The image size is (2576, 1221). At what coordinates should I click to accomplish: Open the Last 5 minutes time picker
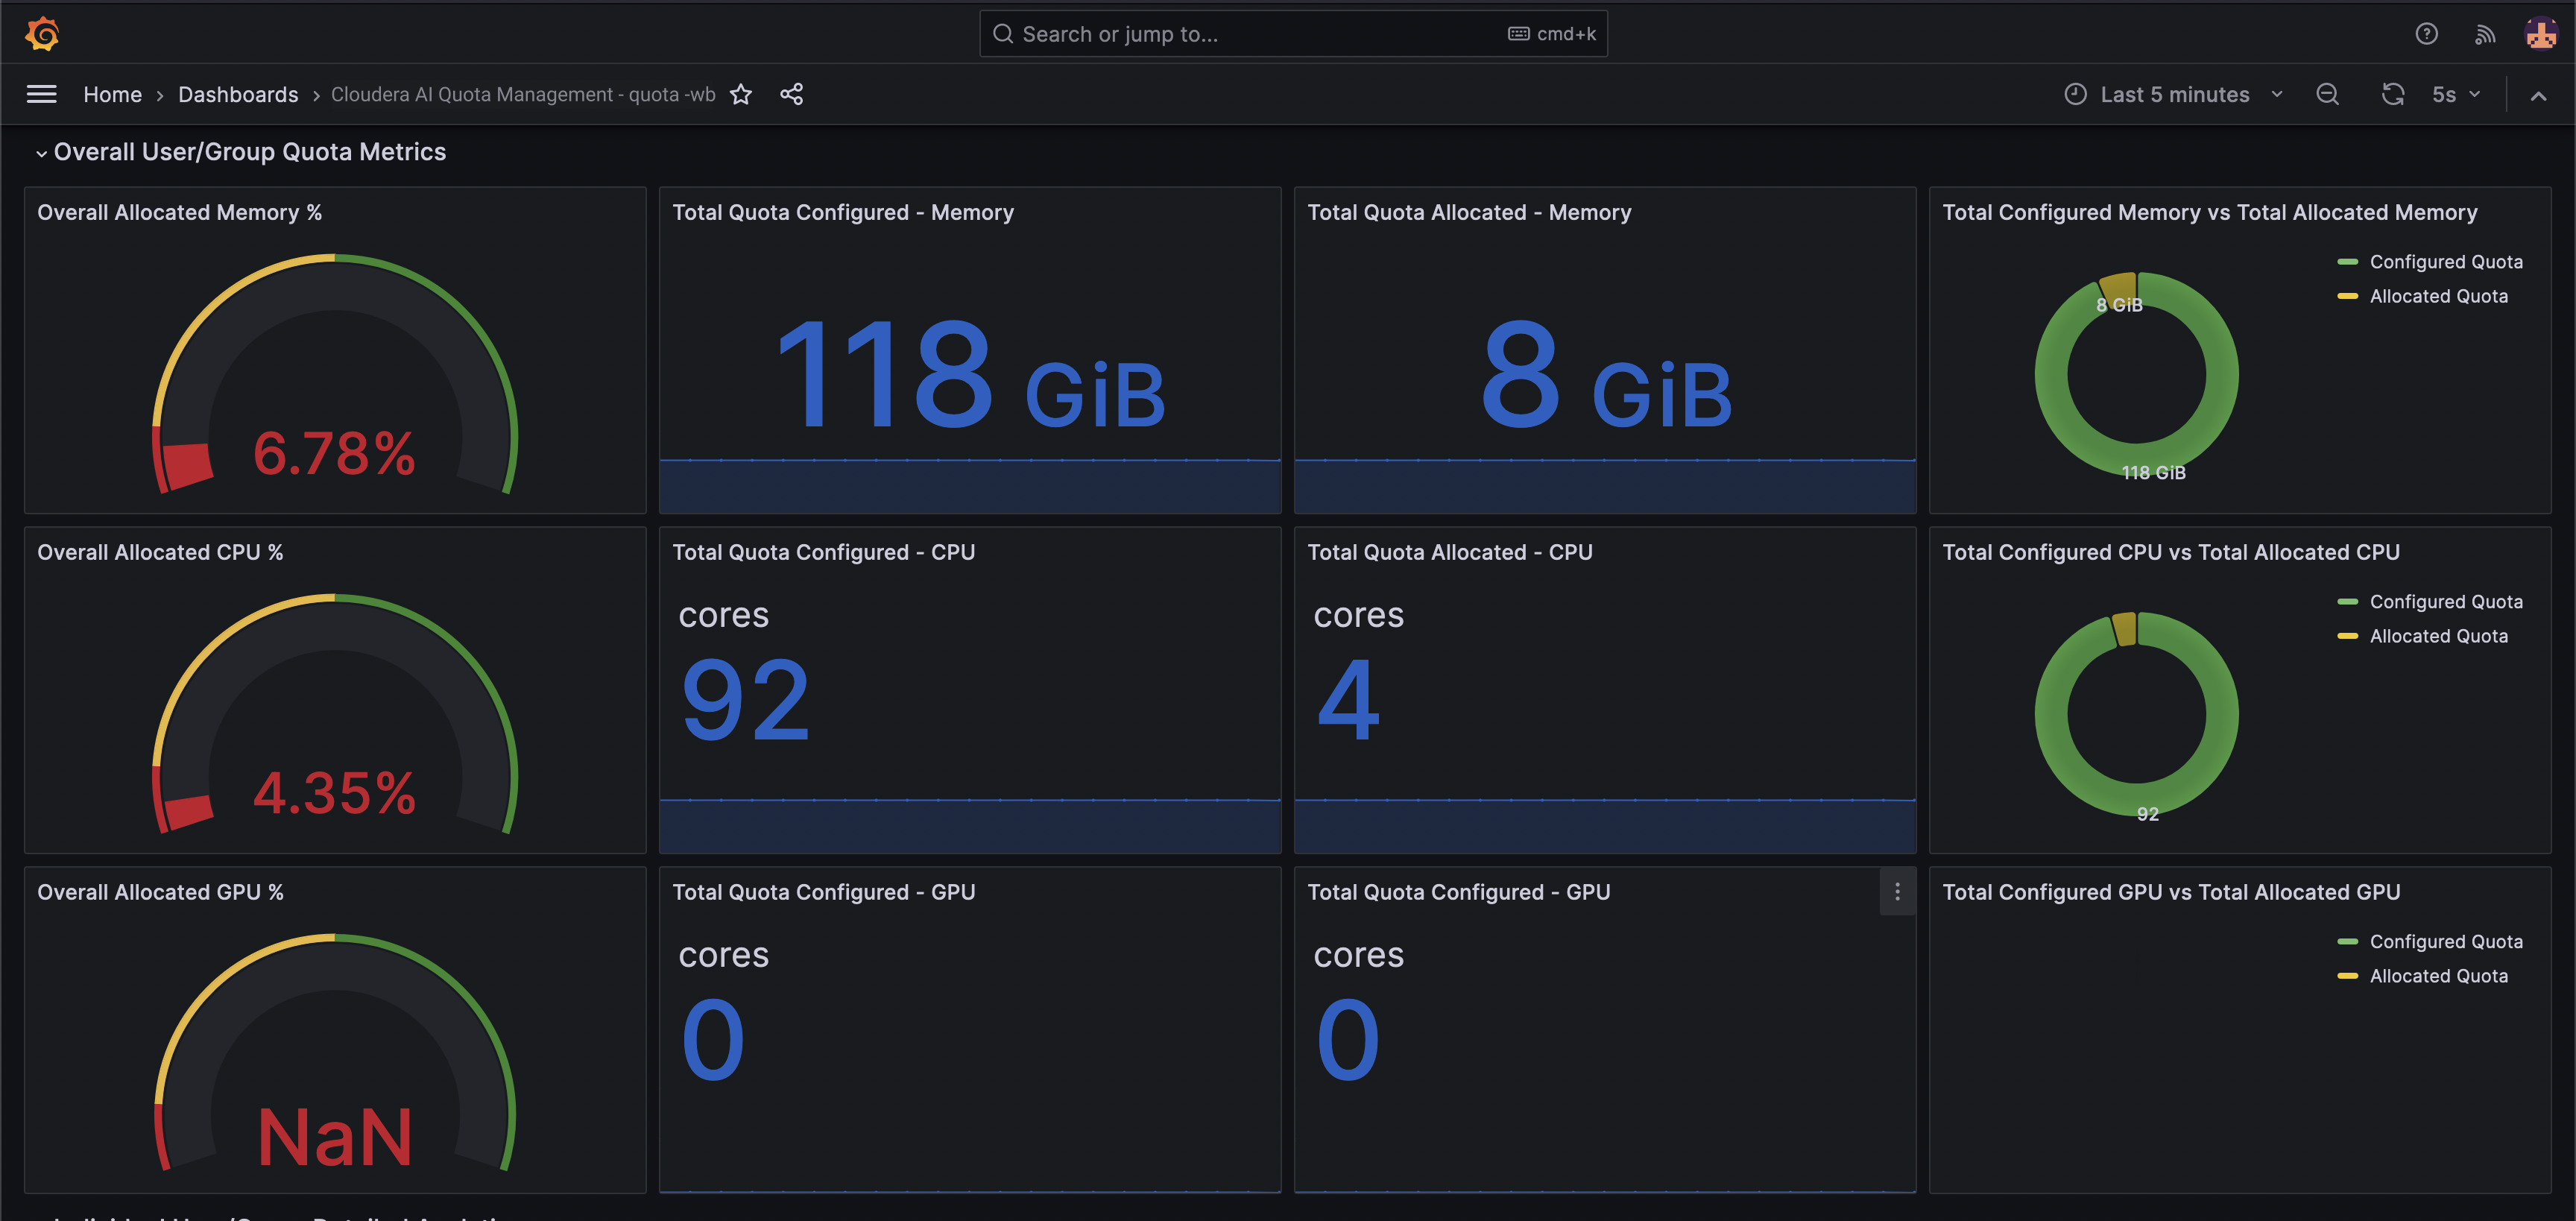click(x=2174, y=94)
